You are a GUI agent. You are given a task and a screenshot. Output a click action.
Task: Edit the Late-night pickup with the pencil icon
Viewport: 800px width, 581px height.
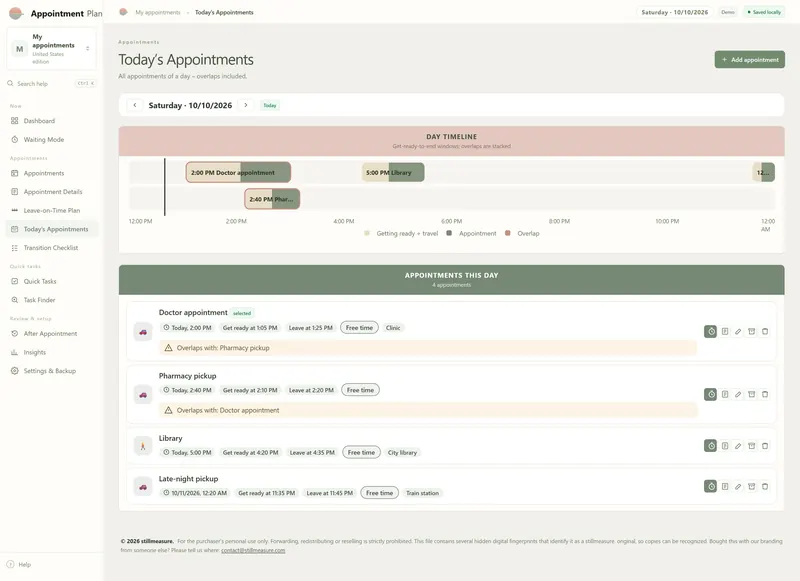click(x=738, y=487)
